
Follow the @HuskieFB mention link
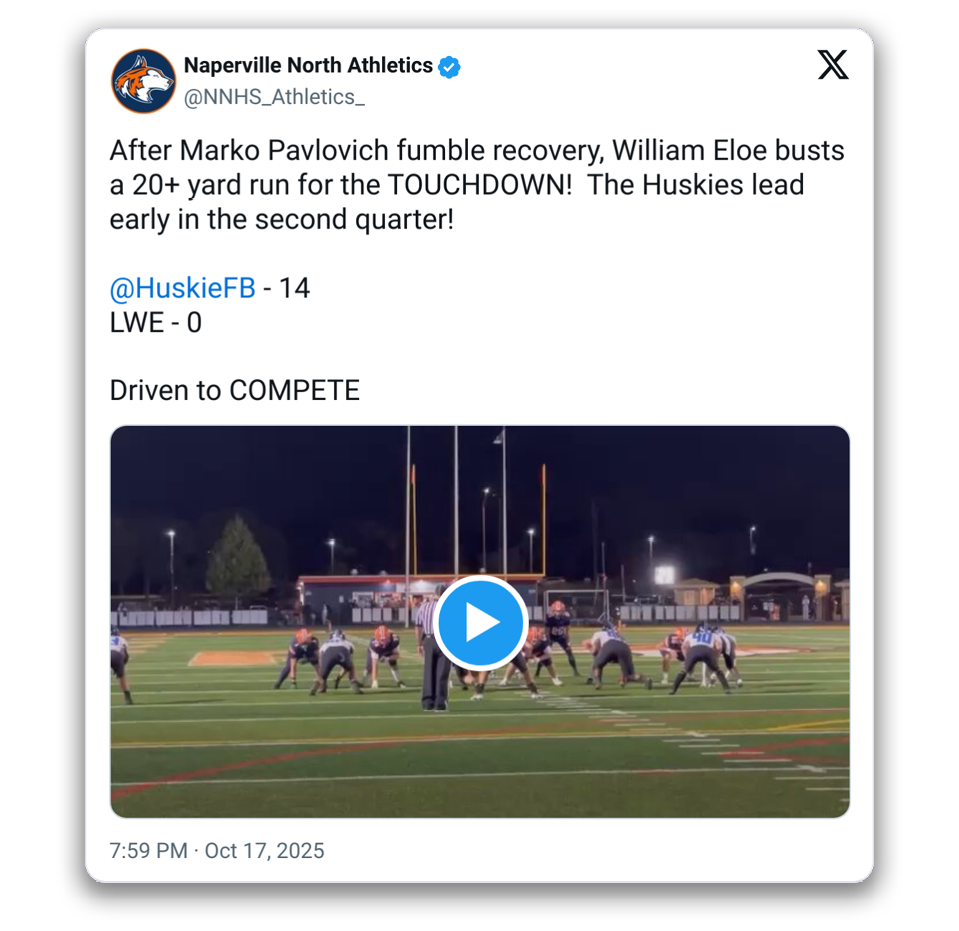click(182, 289)
